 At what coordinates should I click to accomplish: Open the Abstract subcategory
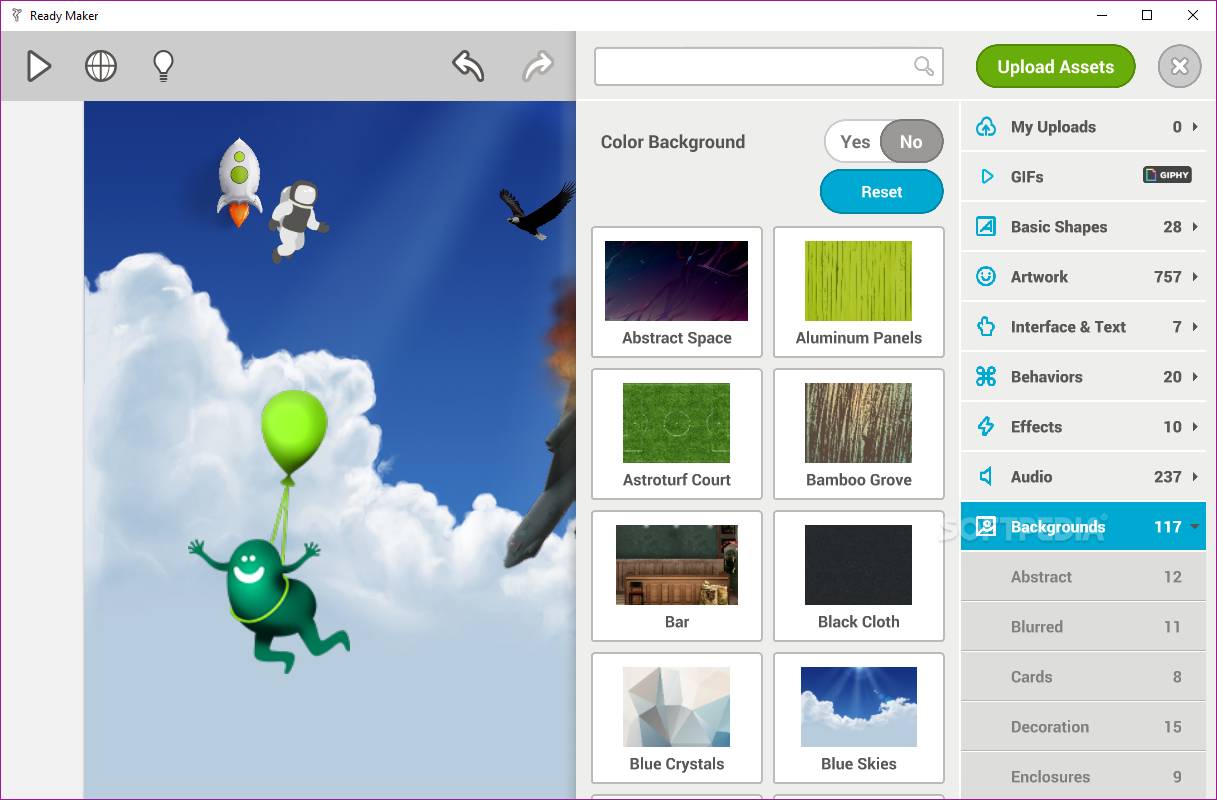point(1083,577)
